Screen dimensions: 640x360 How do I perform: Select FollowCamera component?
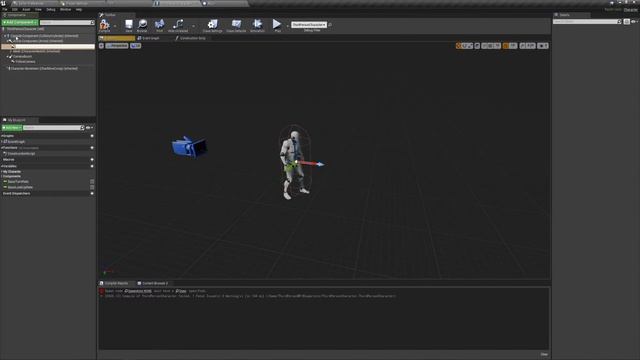[25, 62]
